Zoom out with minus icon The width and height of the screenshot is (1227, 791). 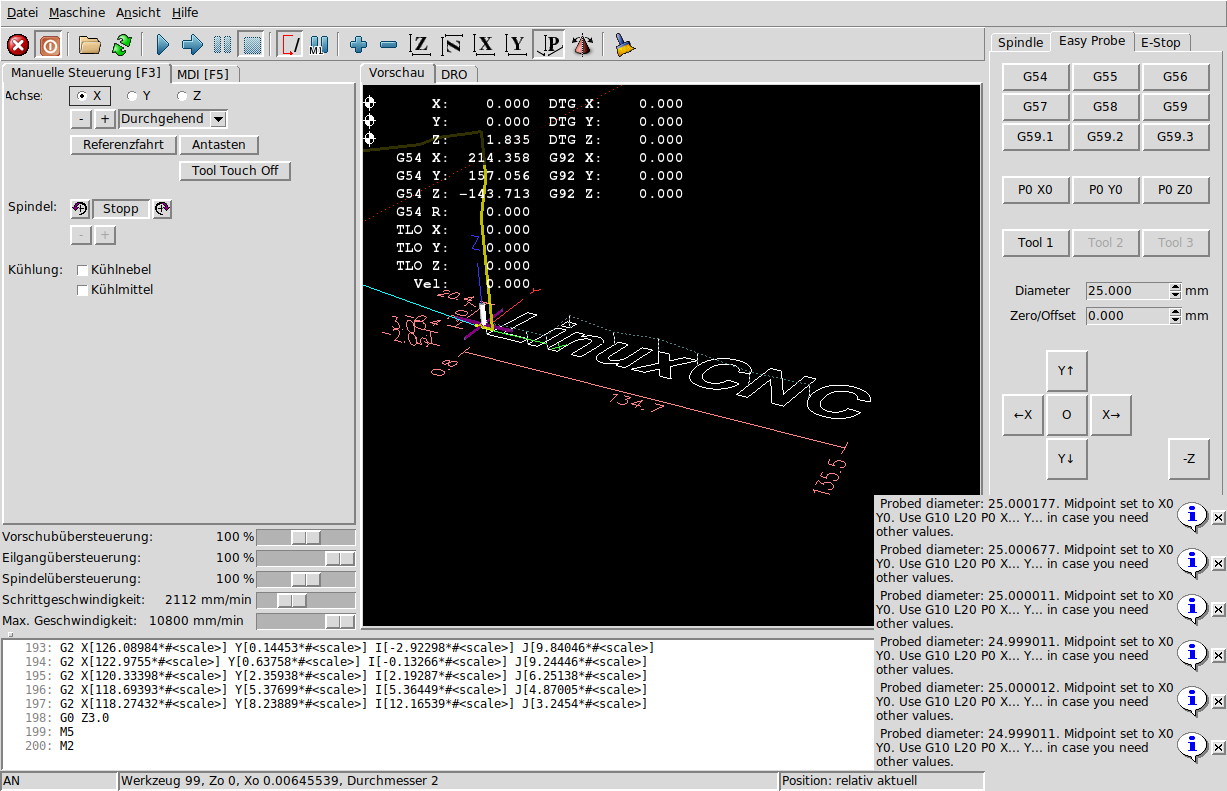pos(390,45)
